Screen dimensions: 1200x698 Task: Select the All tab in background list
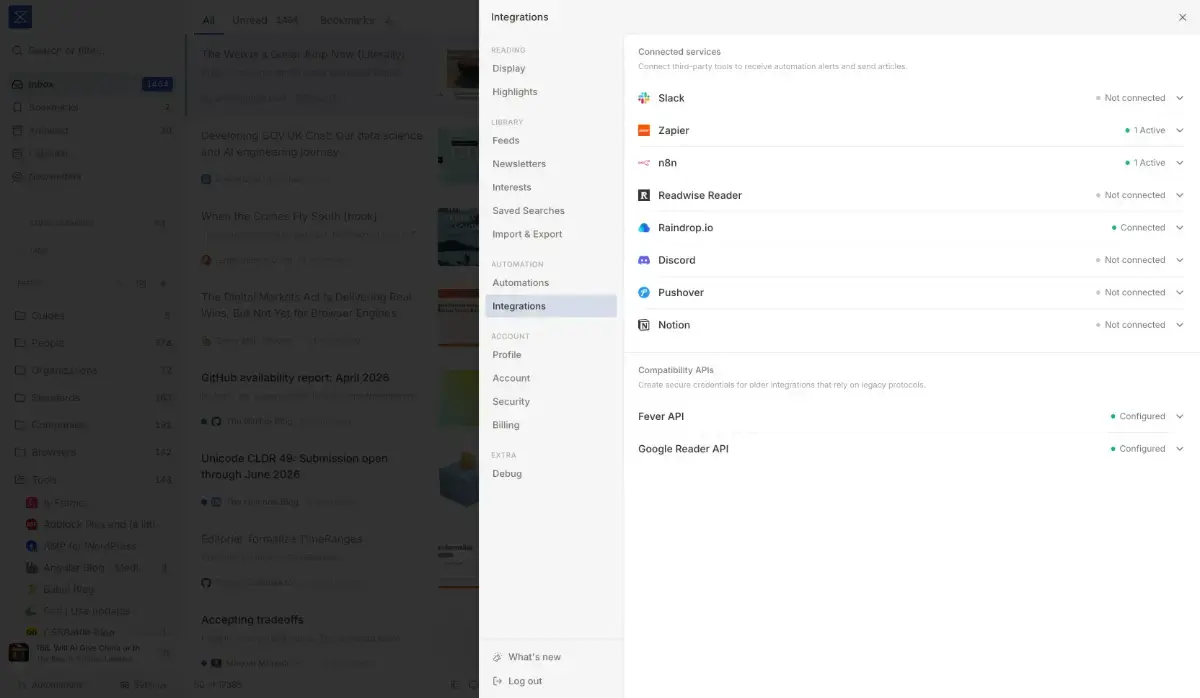(208, 20)
